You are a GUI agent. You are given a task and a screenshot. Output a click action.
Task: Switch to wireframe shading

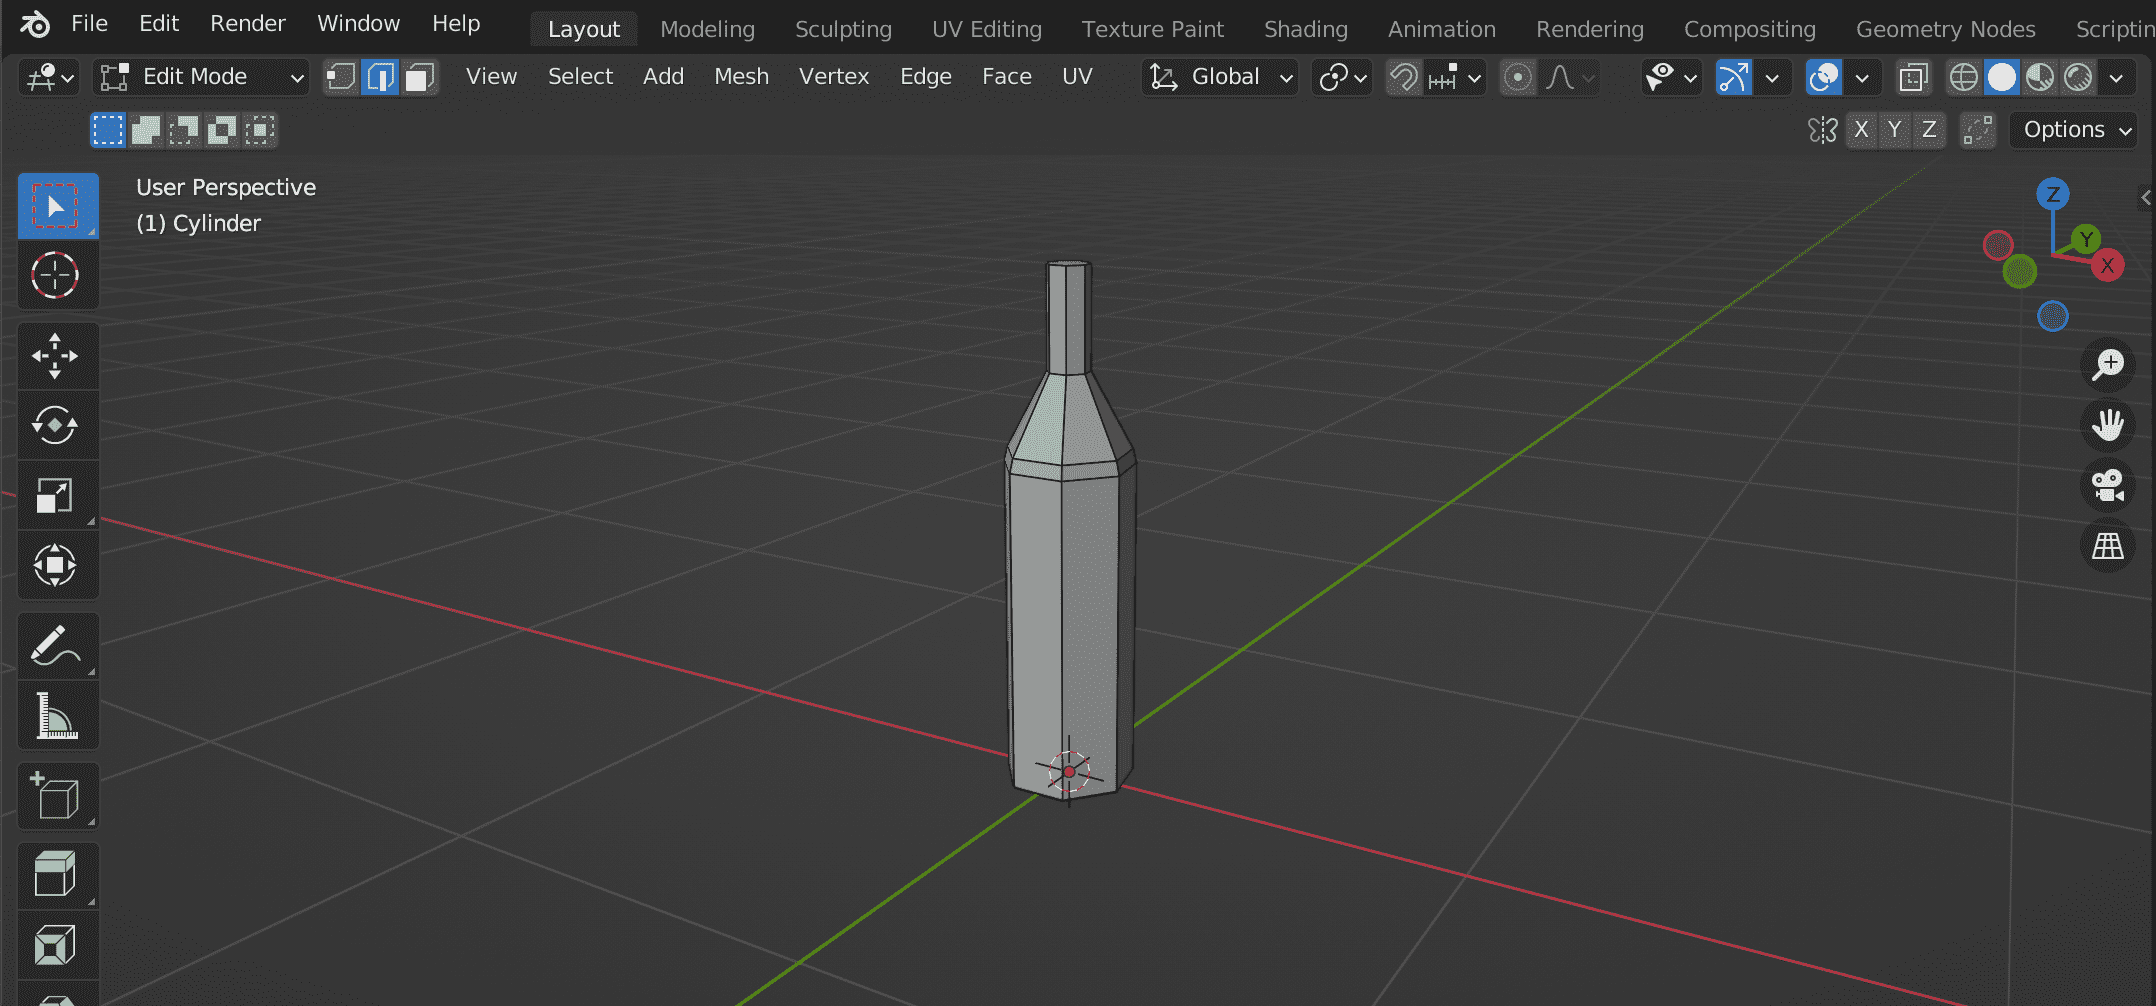click(1964, 77)
